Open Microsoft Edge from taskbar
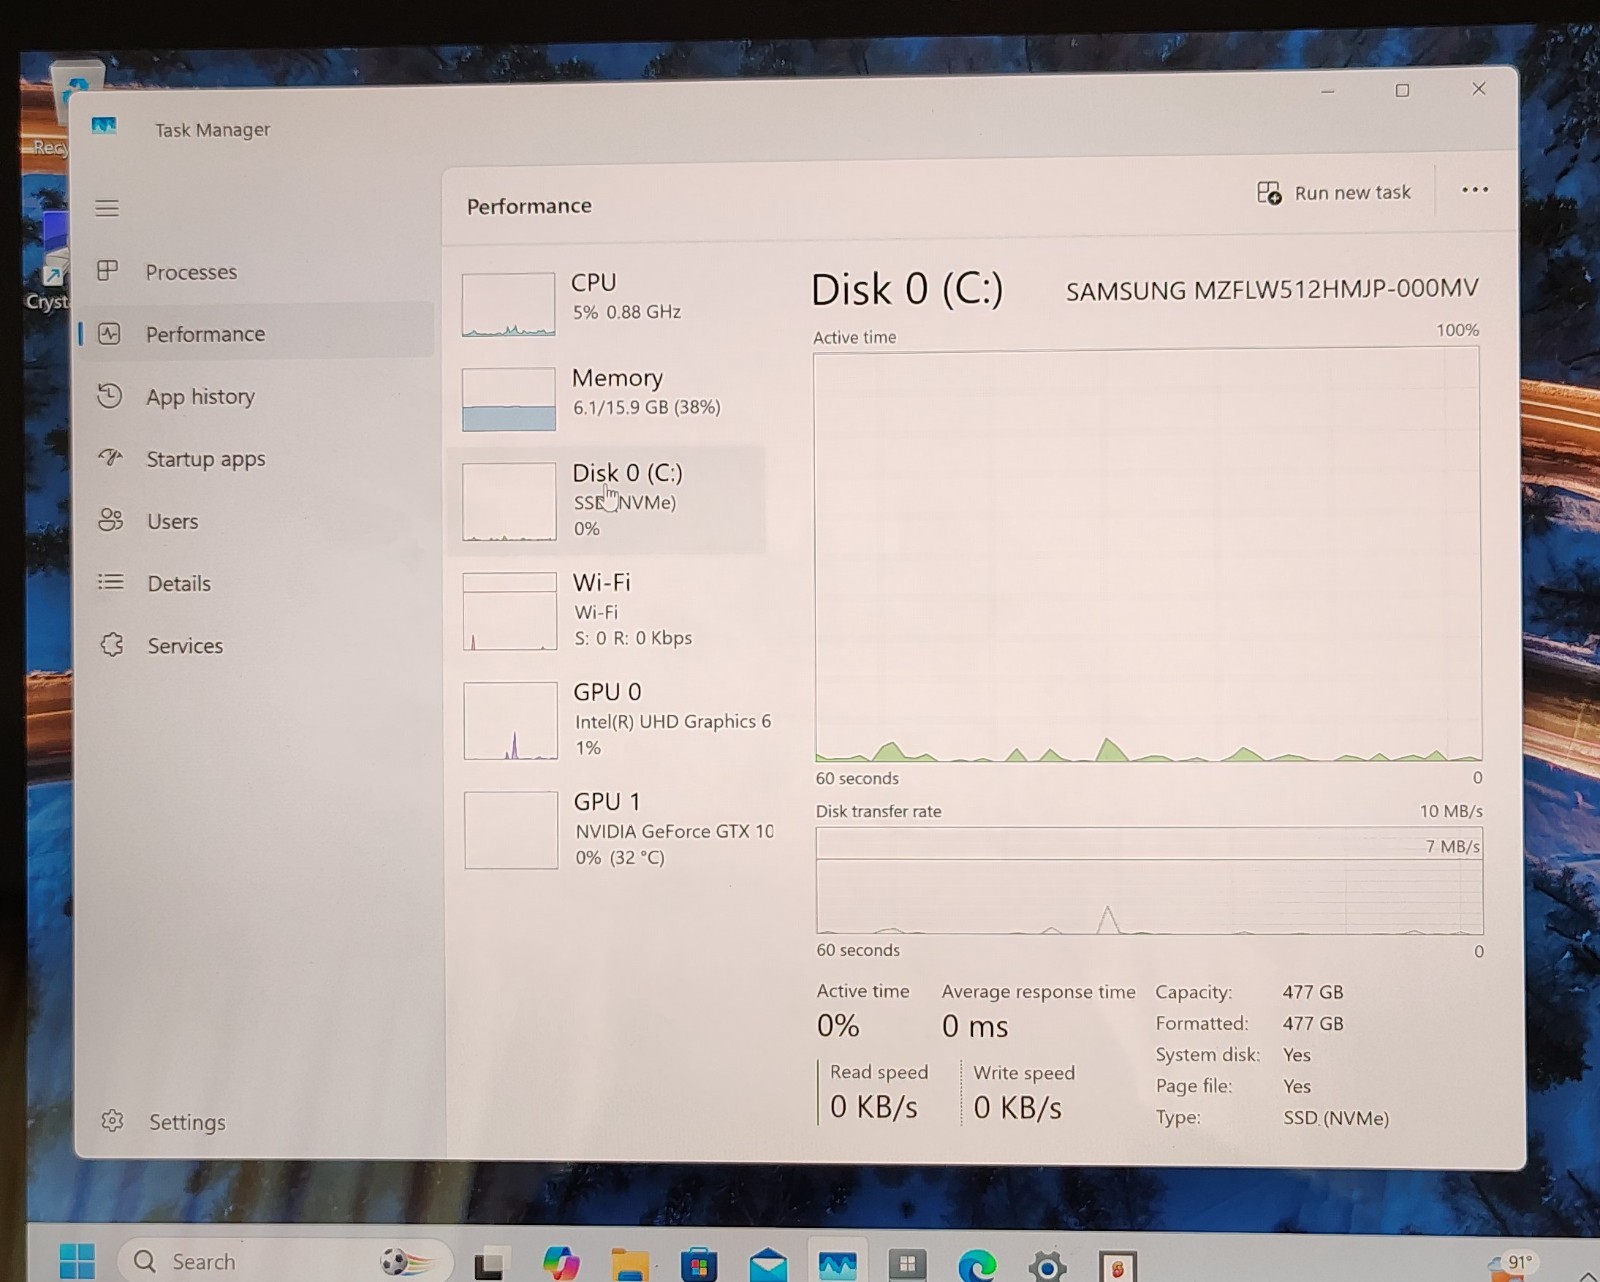Image resolution: width=1600 pixels, height=1282 pixels. (x=976, y=1266)
